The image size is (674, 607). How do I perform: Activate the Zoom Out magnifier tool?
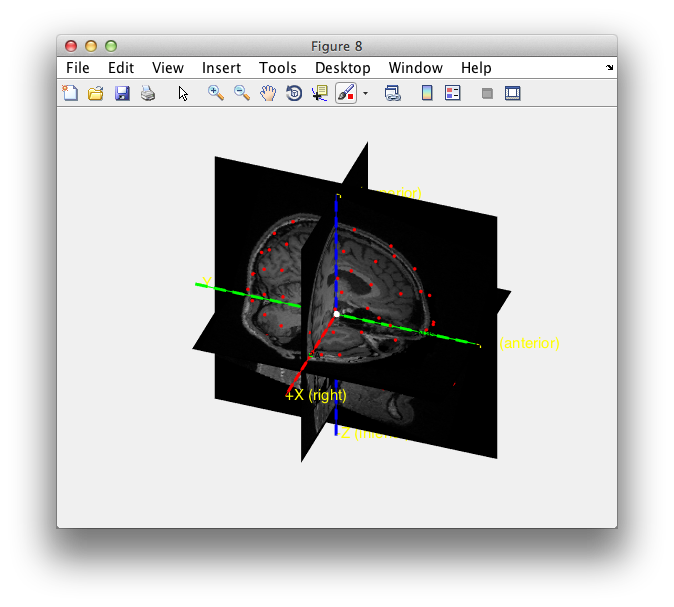click(x=242, y=93)
